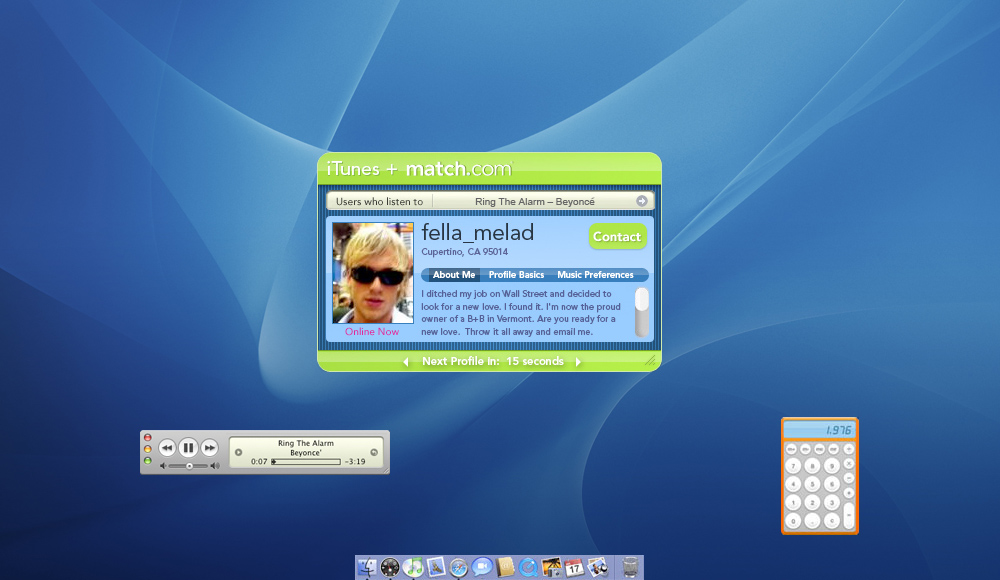Image resolution: width=1000 pixels, height=580 pixels.
Task: Open iPhoto from the dock
Action: coord(552,567)
